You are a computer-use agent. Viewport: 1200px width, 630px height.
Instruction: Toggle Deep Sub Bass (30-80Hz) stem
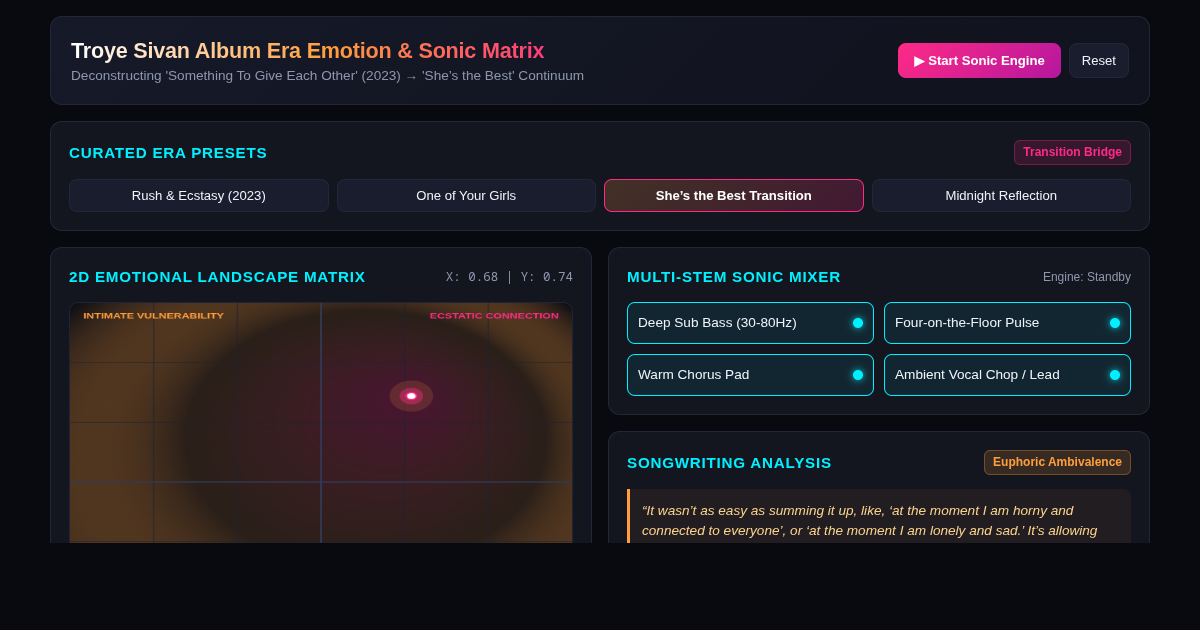[750, 323]
